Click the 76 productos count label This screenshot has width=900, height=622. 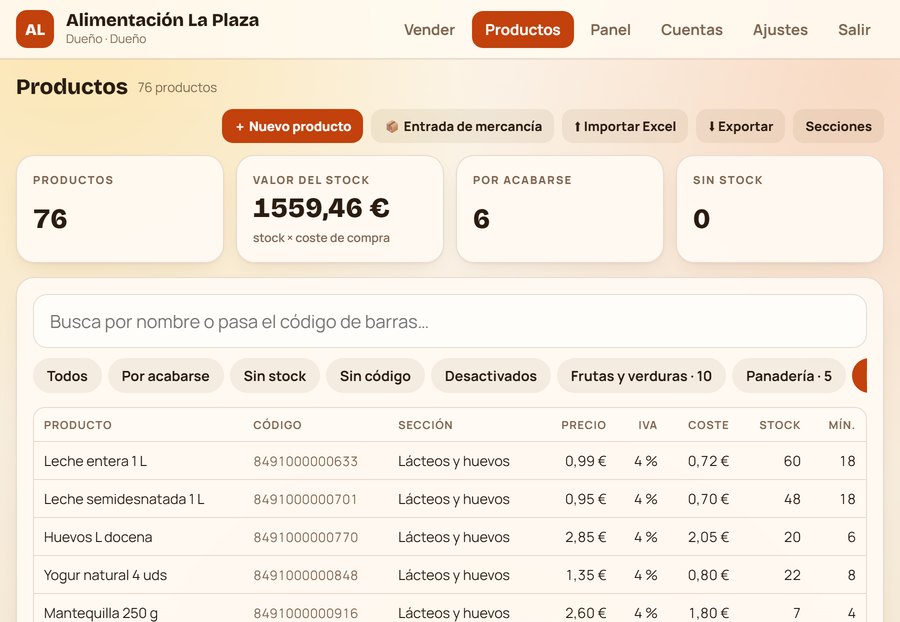[177, 87]
